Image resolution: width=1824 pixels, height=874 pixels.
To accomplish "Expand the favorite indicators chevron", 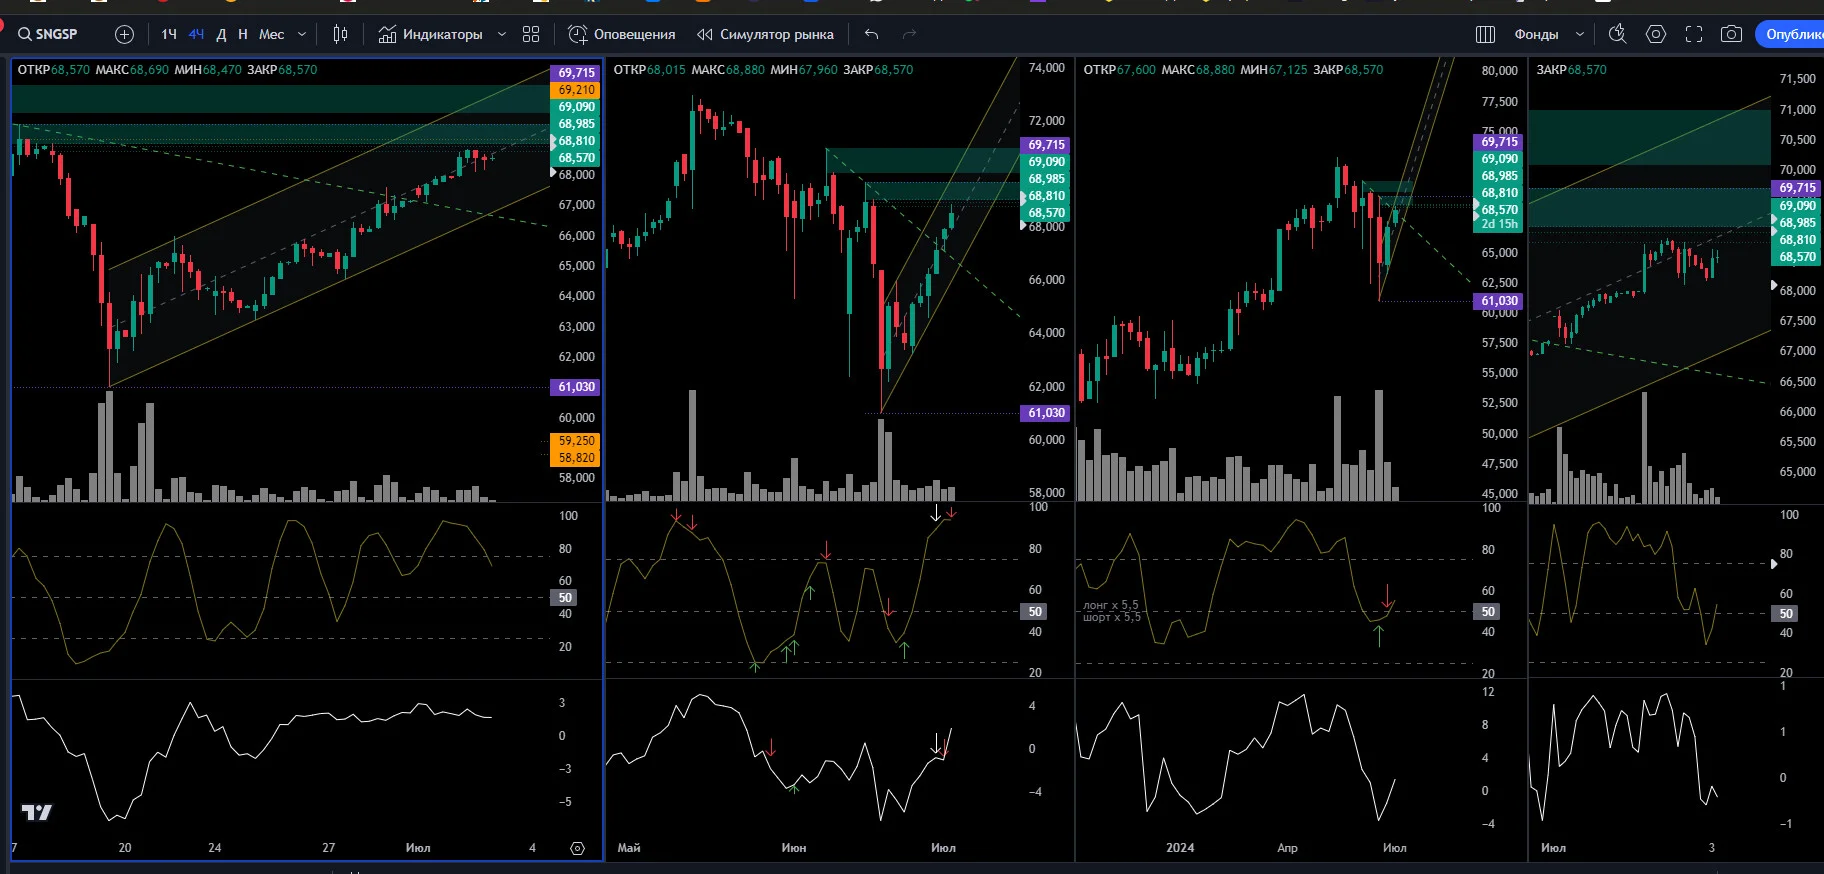I will click(502, 34).
